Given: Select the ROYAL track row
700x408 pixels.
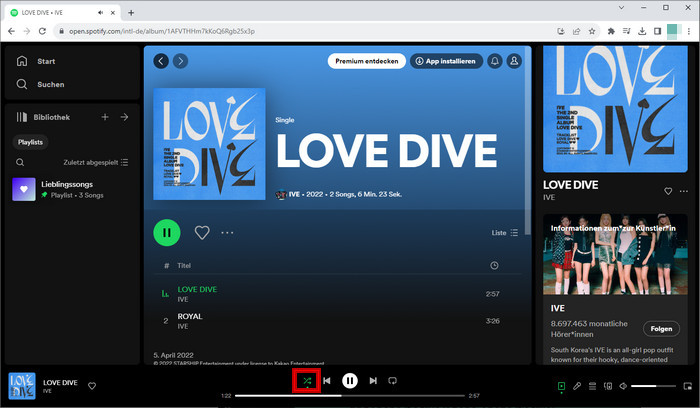Looking at the screenshot, I should coord(338,321).
